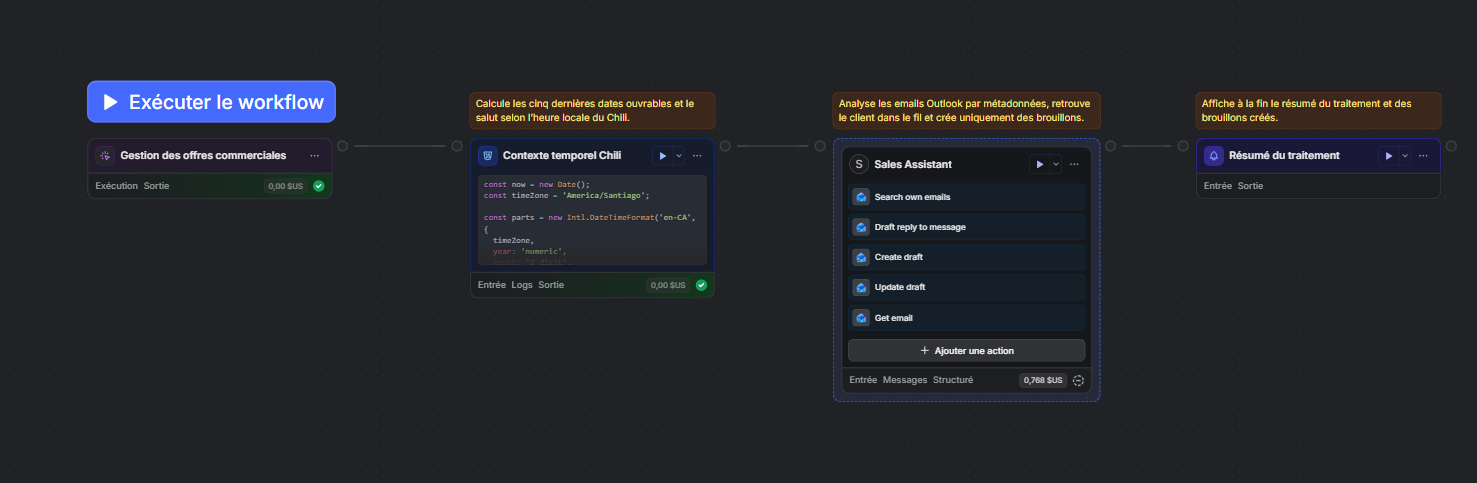Open the Messages tab of Sales Assistant

tap(905, 380)
